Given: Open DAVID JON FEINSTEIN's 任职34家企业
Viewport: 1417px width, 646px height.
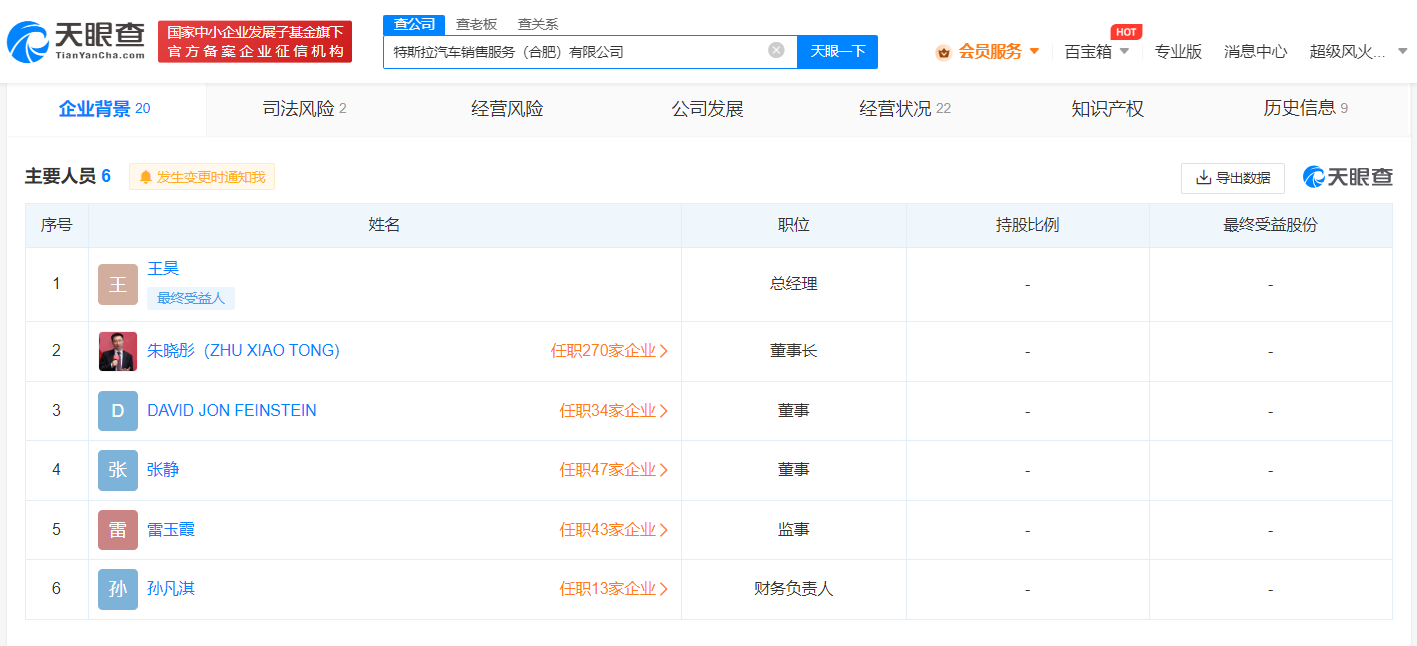Looking at the screenshot, I should 613,411.
